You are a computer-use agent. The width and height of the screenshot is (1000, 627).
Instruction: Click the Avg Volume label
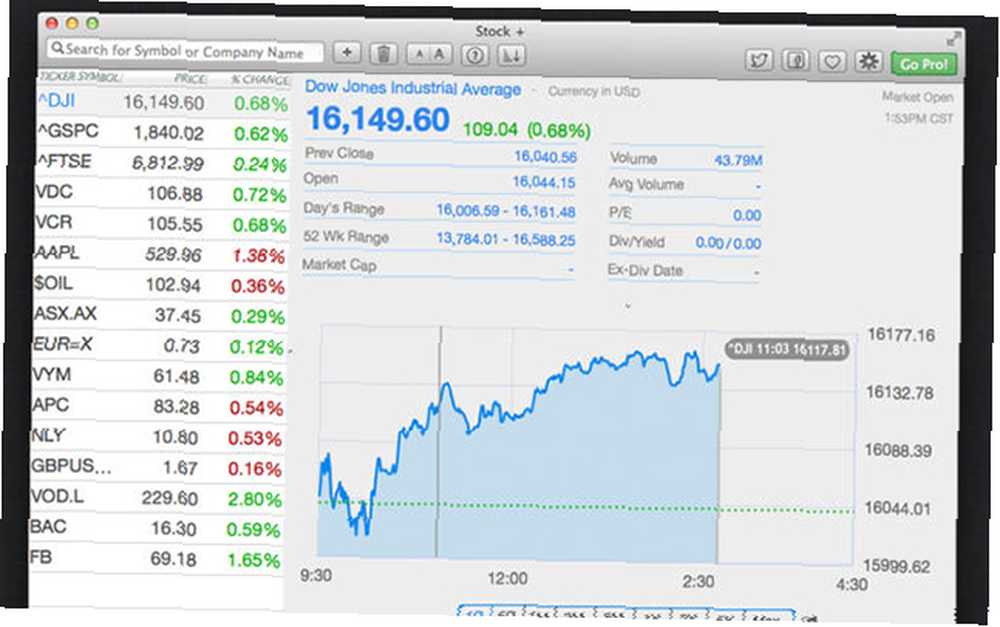tap(646, 184)
